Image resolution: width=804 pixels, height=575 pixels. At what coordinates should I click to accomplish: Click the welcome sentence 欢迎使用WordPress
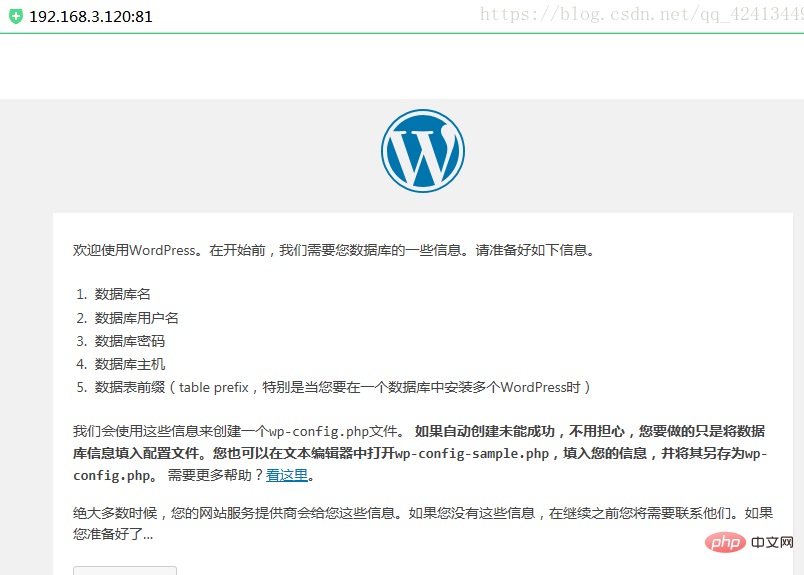(333, 250)
